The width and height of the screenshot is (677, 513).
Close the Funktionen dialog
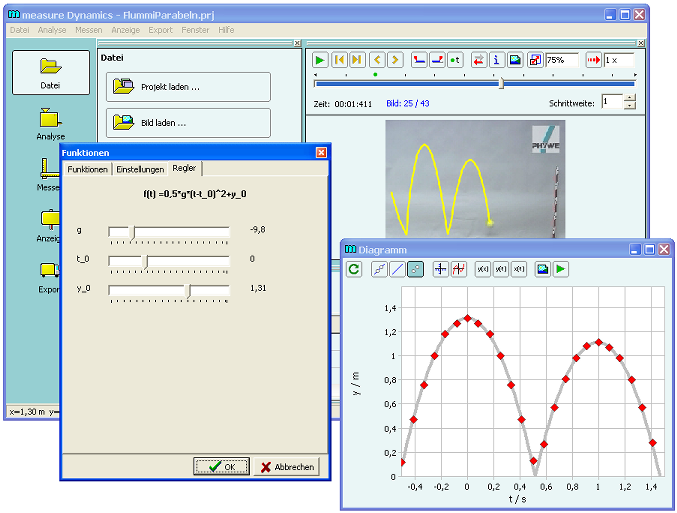[321, 152]
